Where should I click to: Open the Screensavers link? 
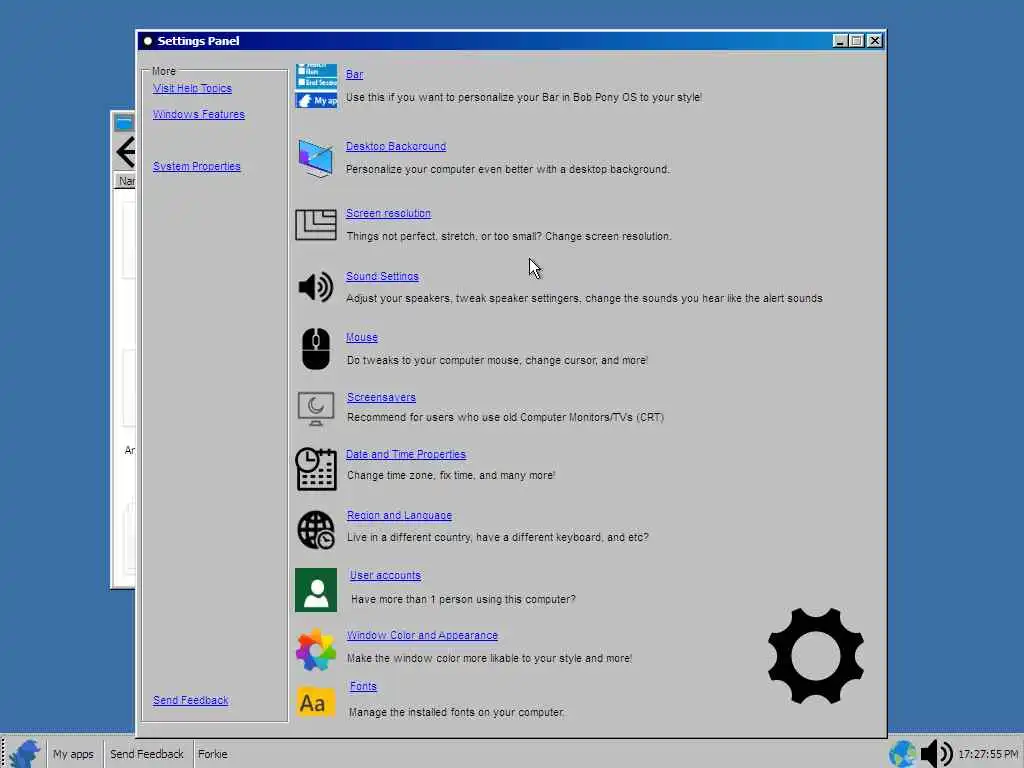[381, 397]
